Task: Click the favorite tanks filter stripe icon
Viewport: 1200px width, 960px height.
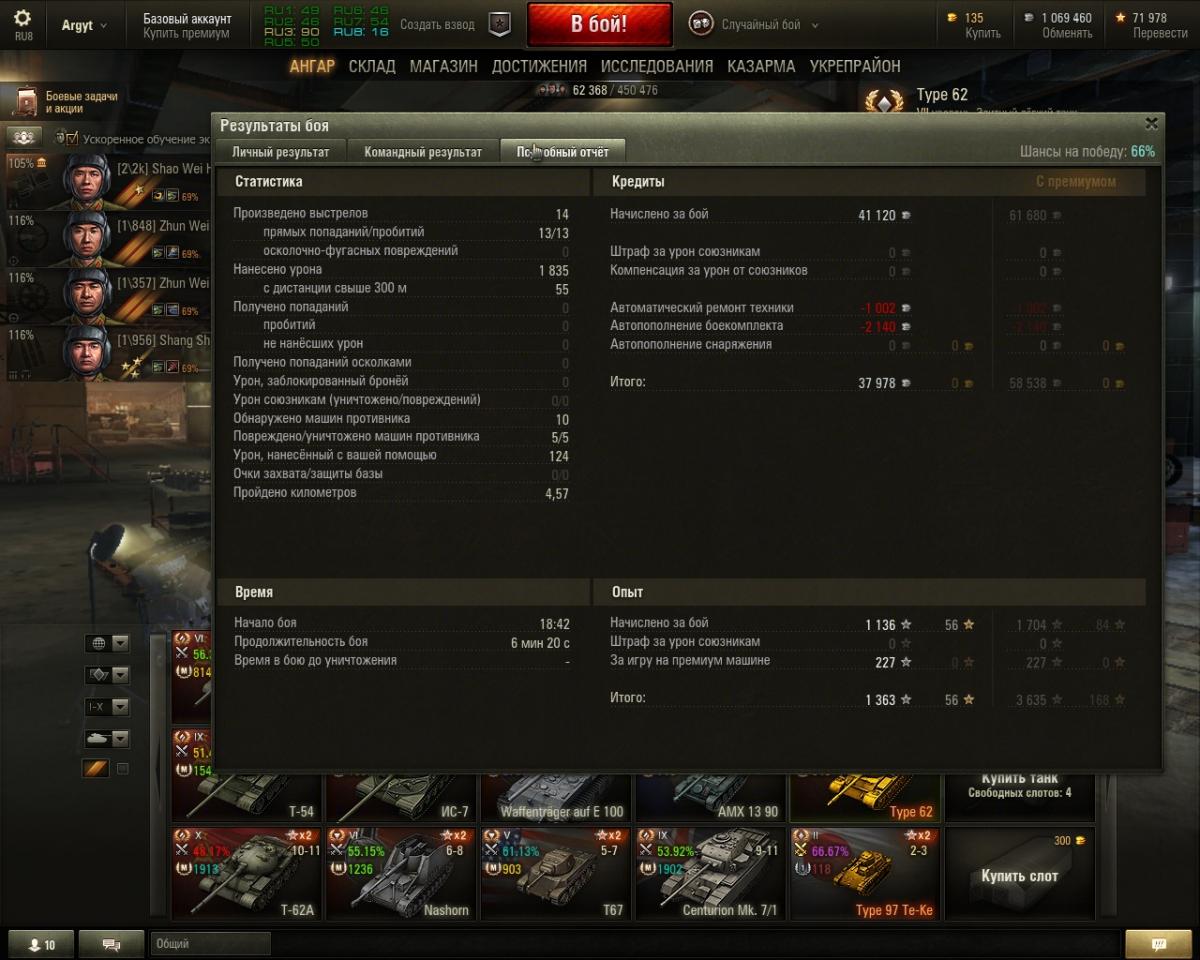Action: click(x=95, y=769)
